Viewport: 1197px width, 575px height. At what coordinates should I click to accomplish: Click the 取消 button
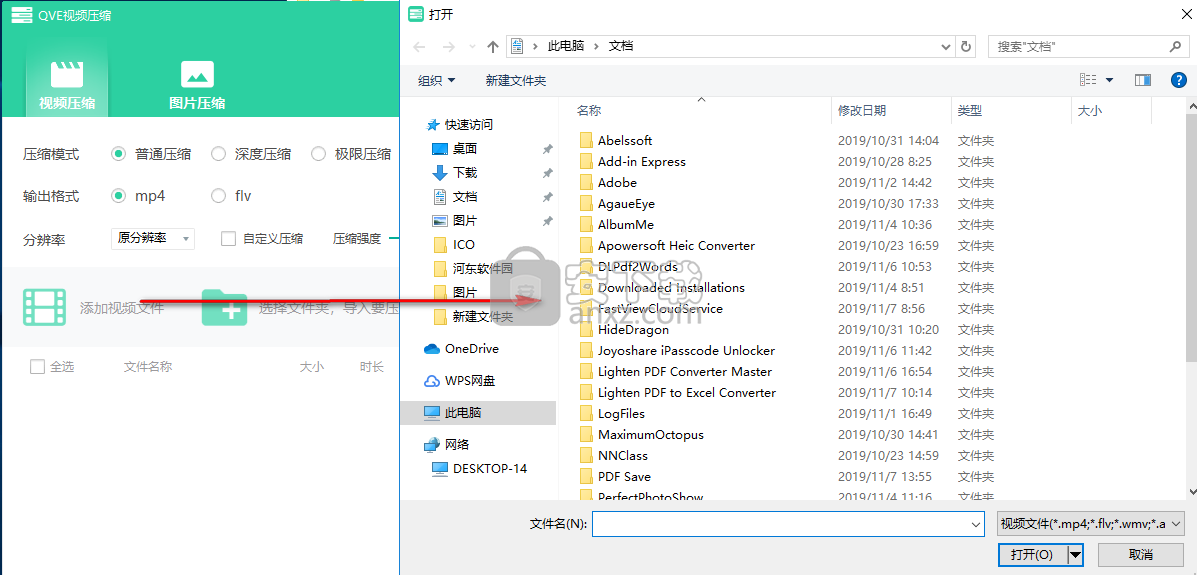coord(1141,555)
